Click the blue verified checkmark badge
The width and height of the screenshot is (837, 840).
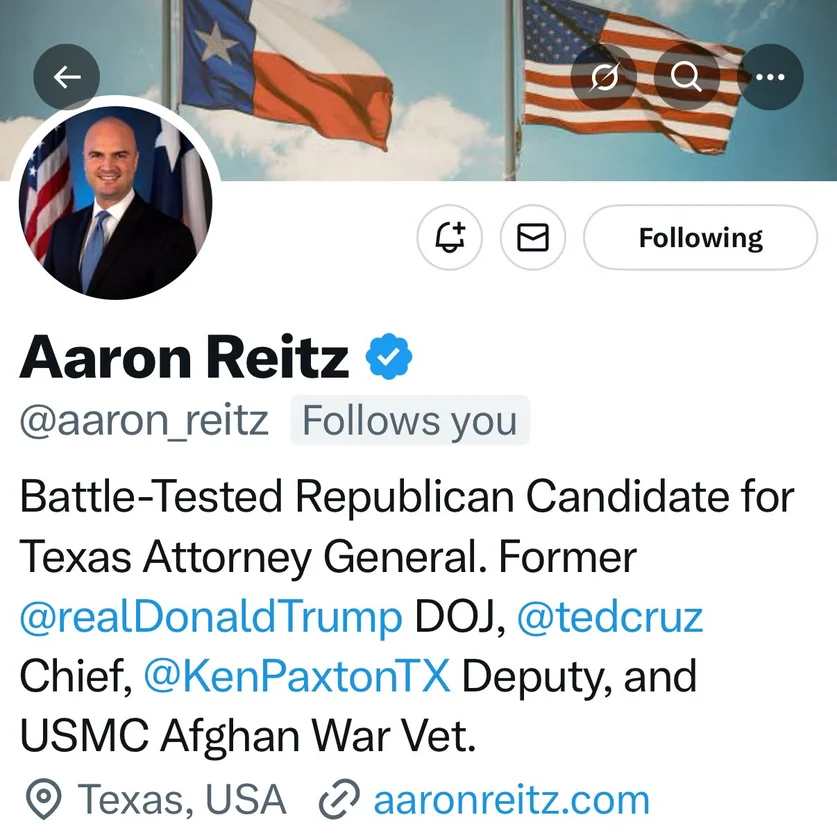pos(389,356)
